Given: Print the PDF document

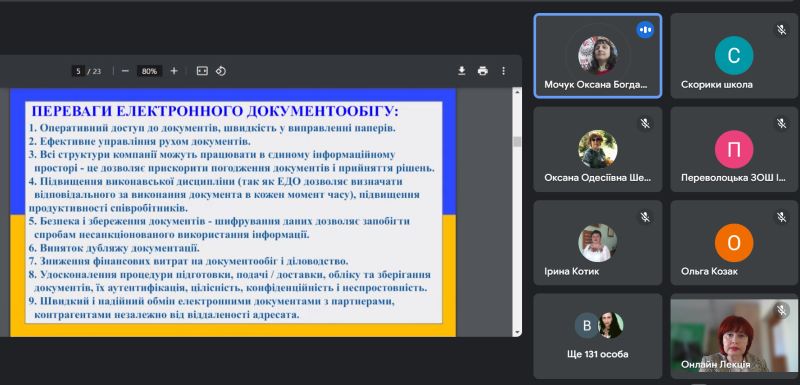Looking at the screenshot, I should pos(483,71).
